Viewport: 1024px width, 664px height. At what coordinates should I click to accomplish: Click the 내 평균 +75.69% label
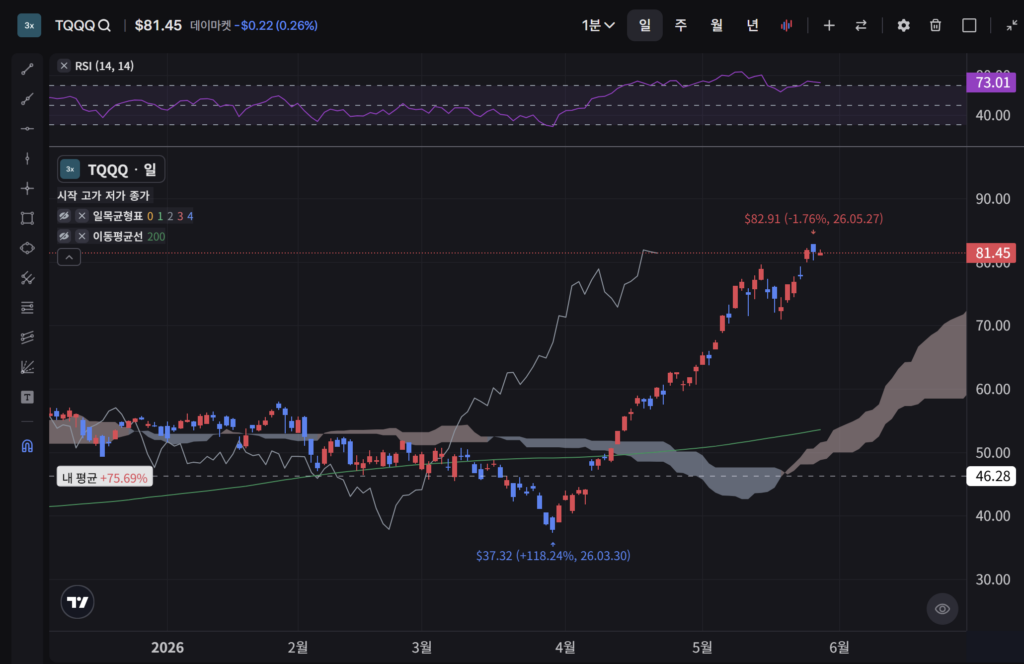pyautogui.click(x=104, y=478)
